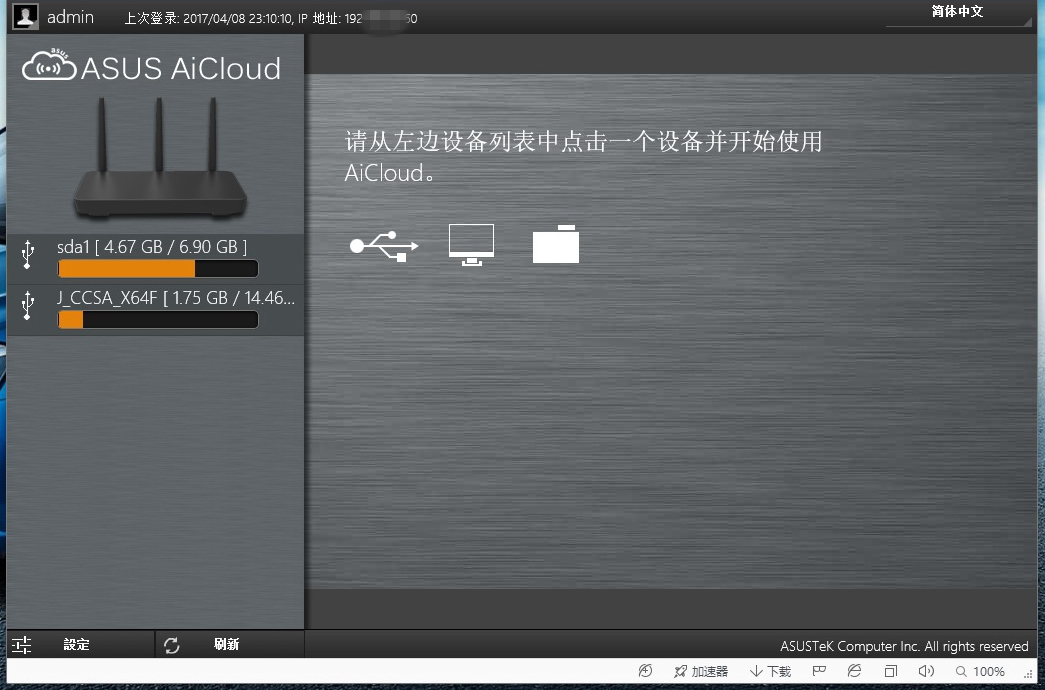Click the flag icon in browser status bar
The width and height of the screenshot is (1045, 690).
point(819,671)
